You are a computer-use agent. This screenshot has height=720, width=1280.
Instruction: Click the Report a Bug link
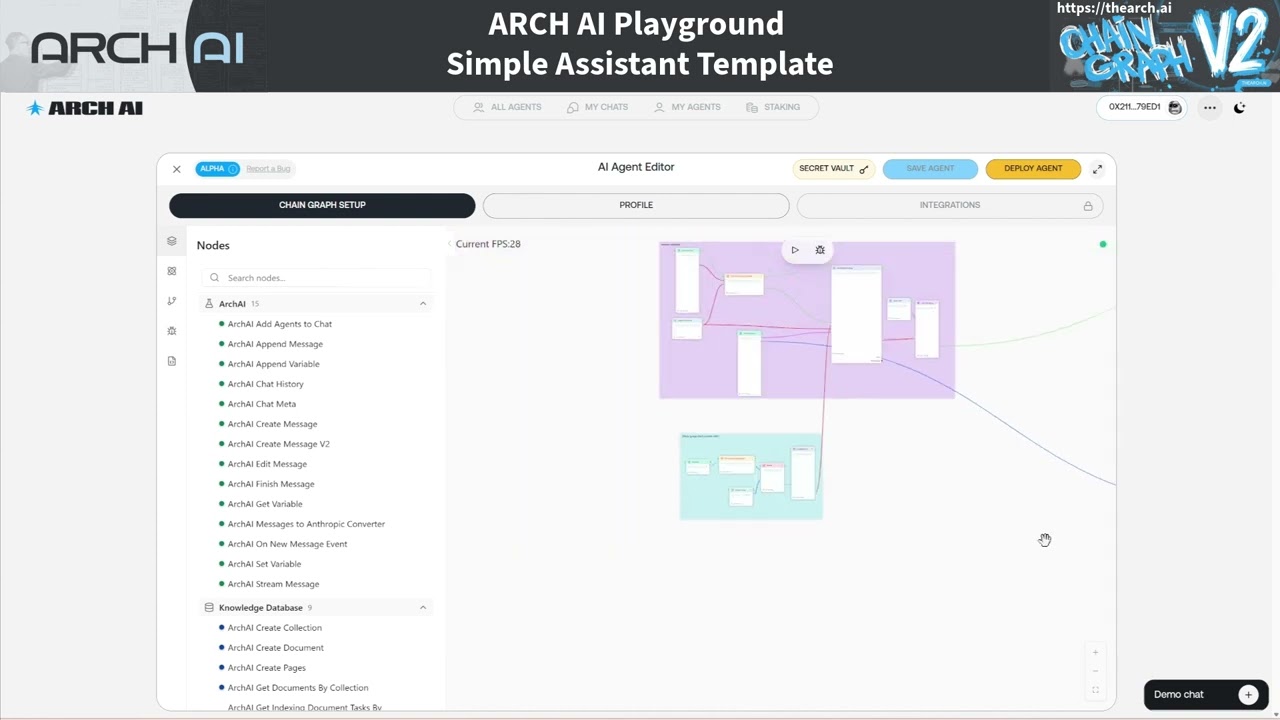click(268, 169)
